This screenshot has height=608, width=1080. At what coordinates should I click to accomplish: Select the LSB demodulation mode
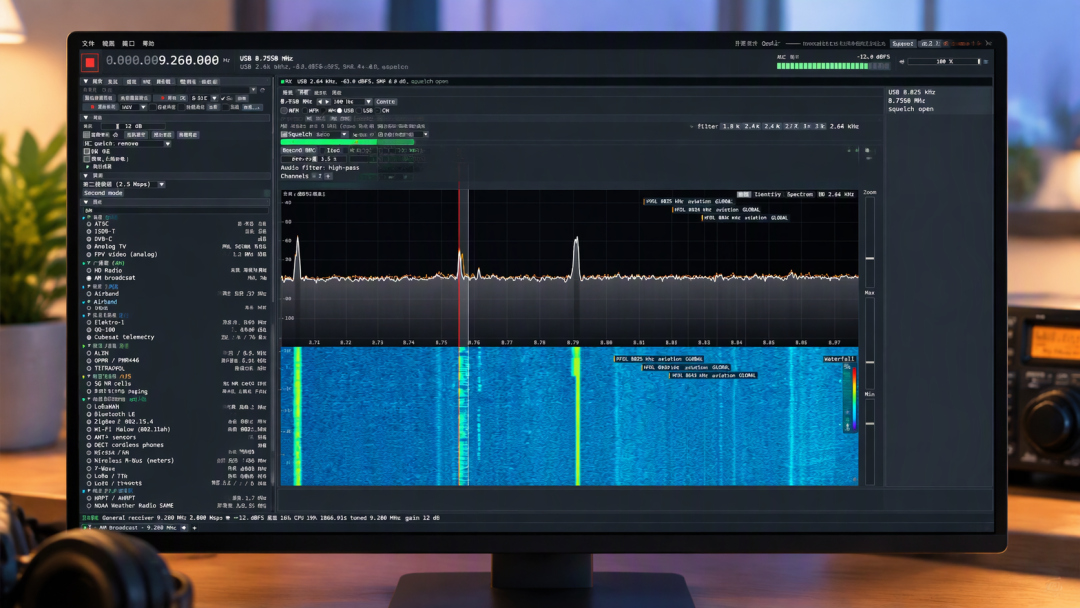point(364,111)
